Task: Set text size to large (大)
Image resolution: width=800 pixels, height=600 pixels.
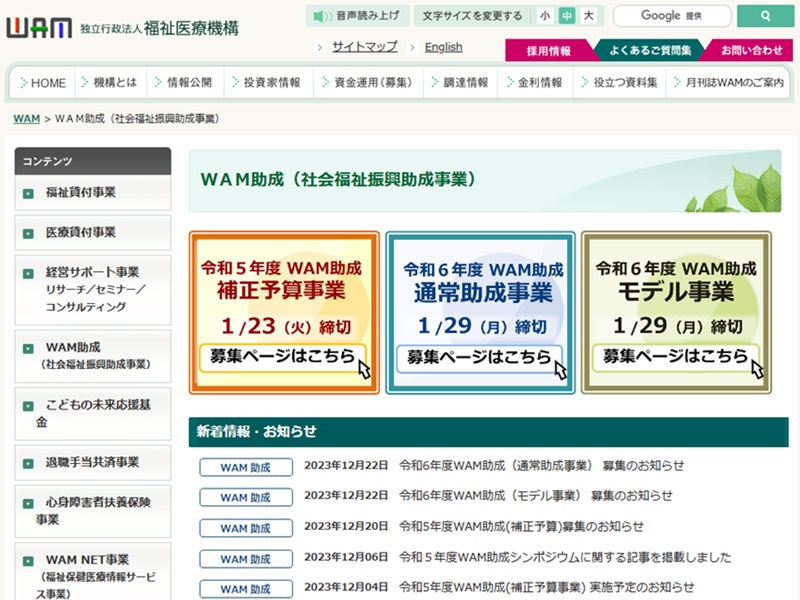Action: click(589, 16)
